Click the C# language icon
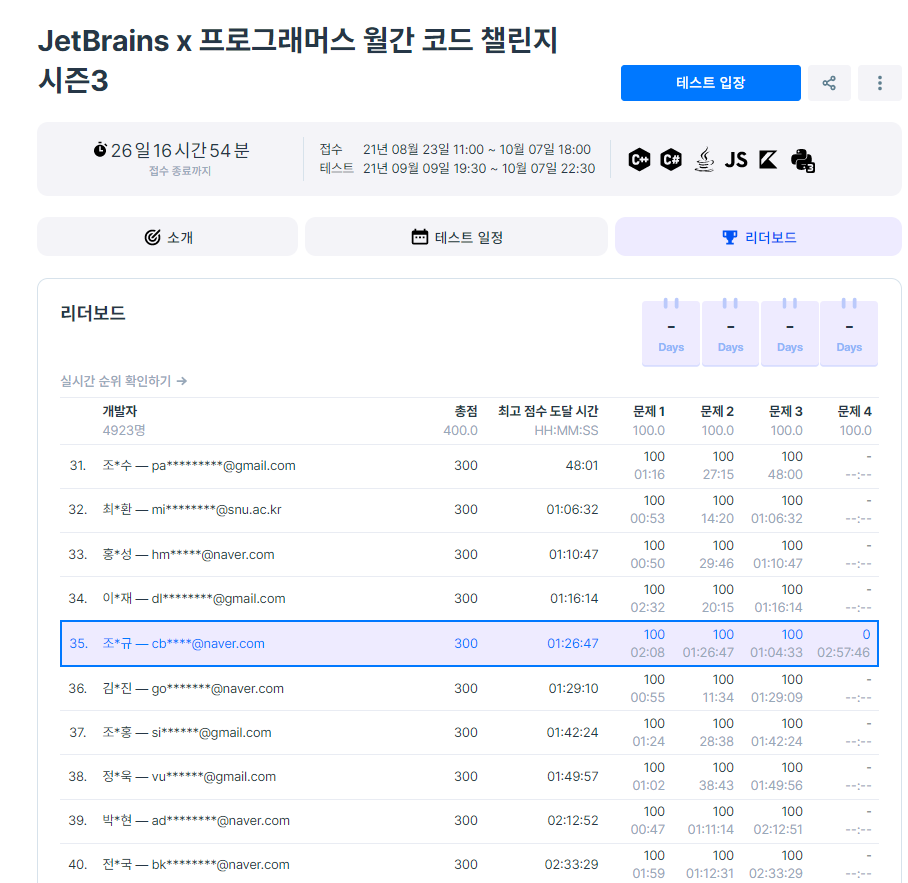The image size is (908, 883). click(671, 159)
